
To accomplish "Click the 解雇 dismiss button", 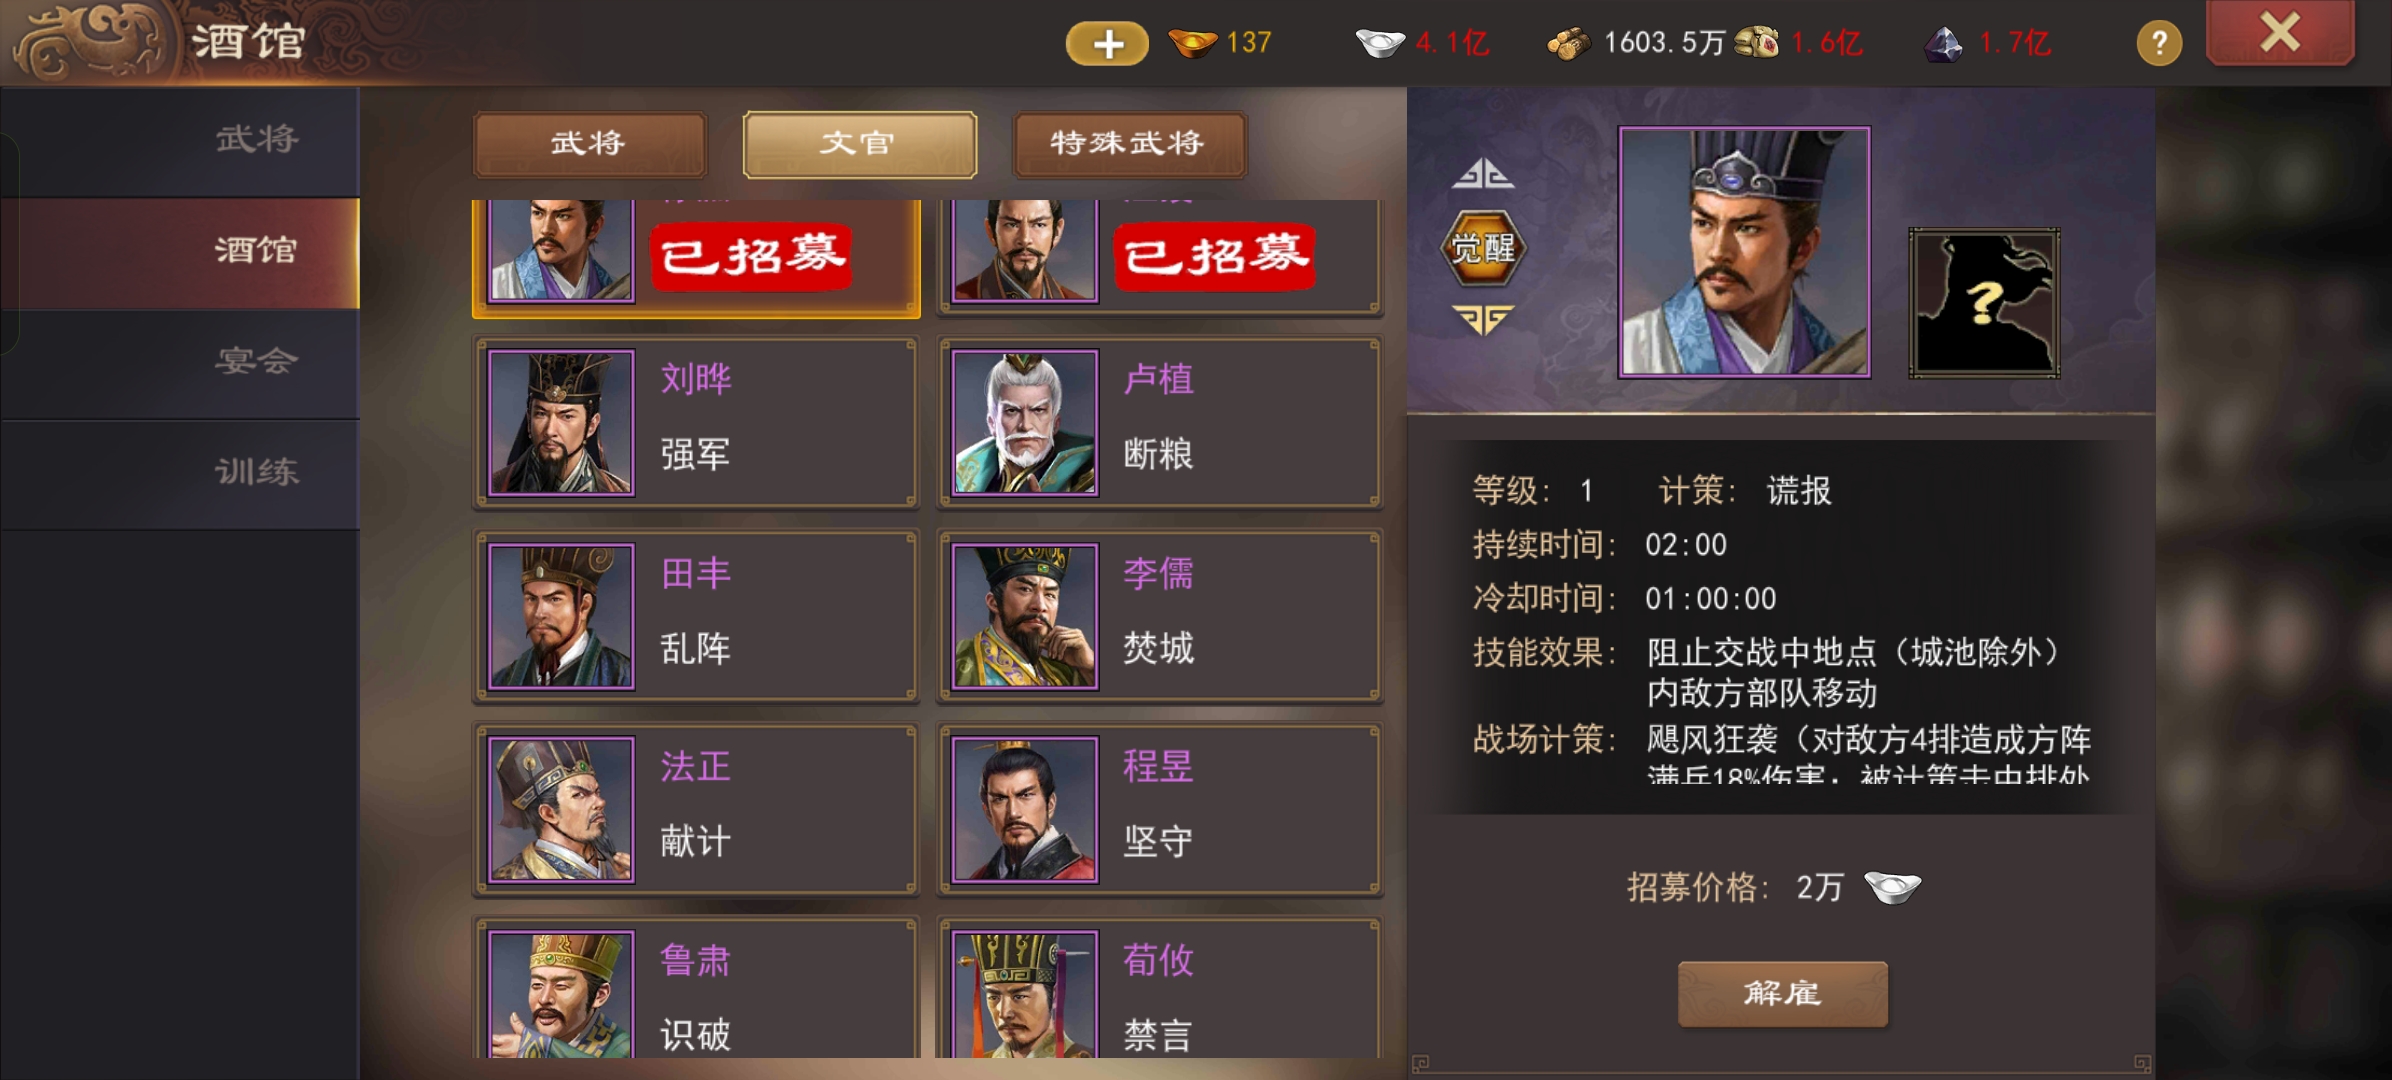I will pos(1783,994).
